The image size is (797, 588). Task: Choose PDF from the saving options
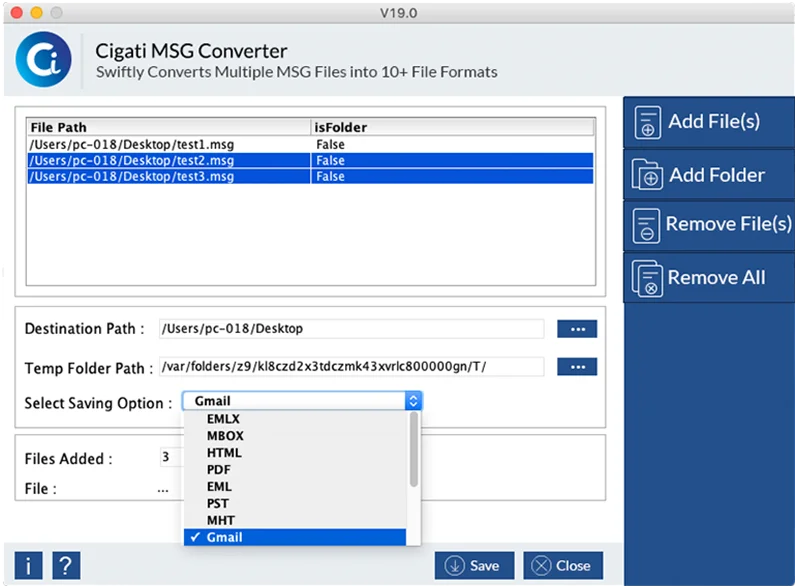tap(295, 470)
